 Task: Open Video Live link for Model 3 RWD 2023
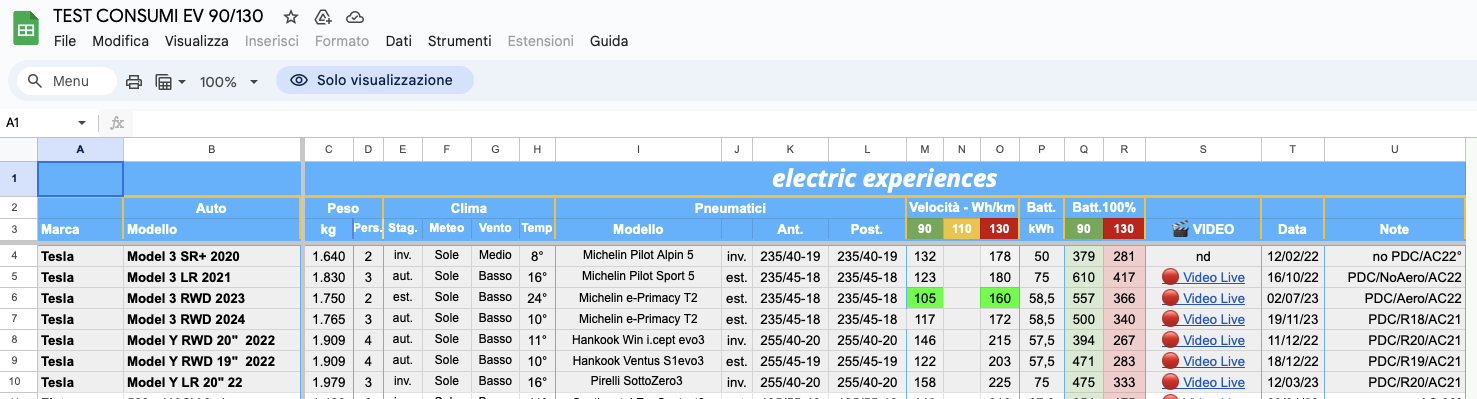click(1213, 298)
